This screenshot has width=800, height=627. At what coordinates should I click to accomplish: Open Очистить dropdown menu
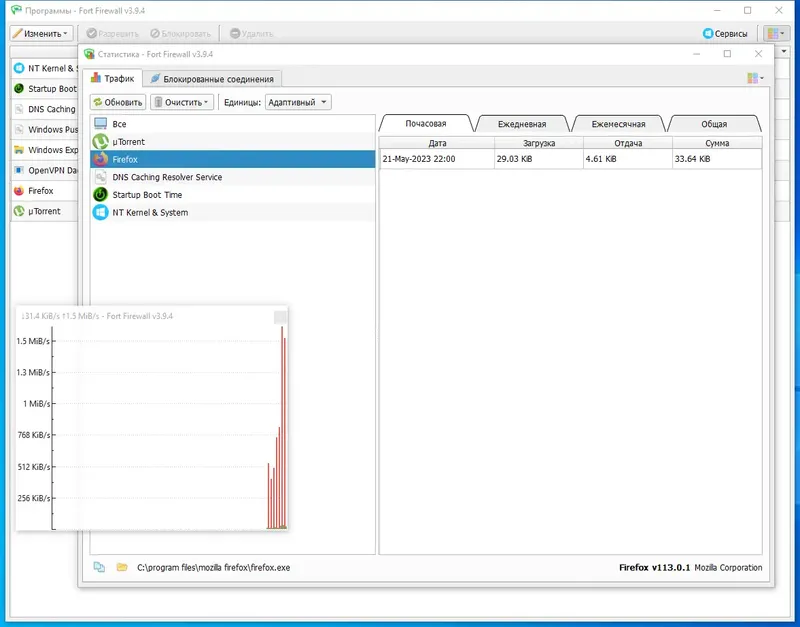tap(182, 102)
